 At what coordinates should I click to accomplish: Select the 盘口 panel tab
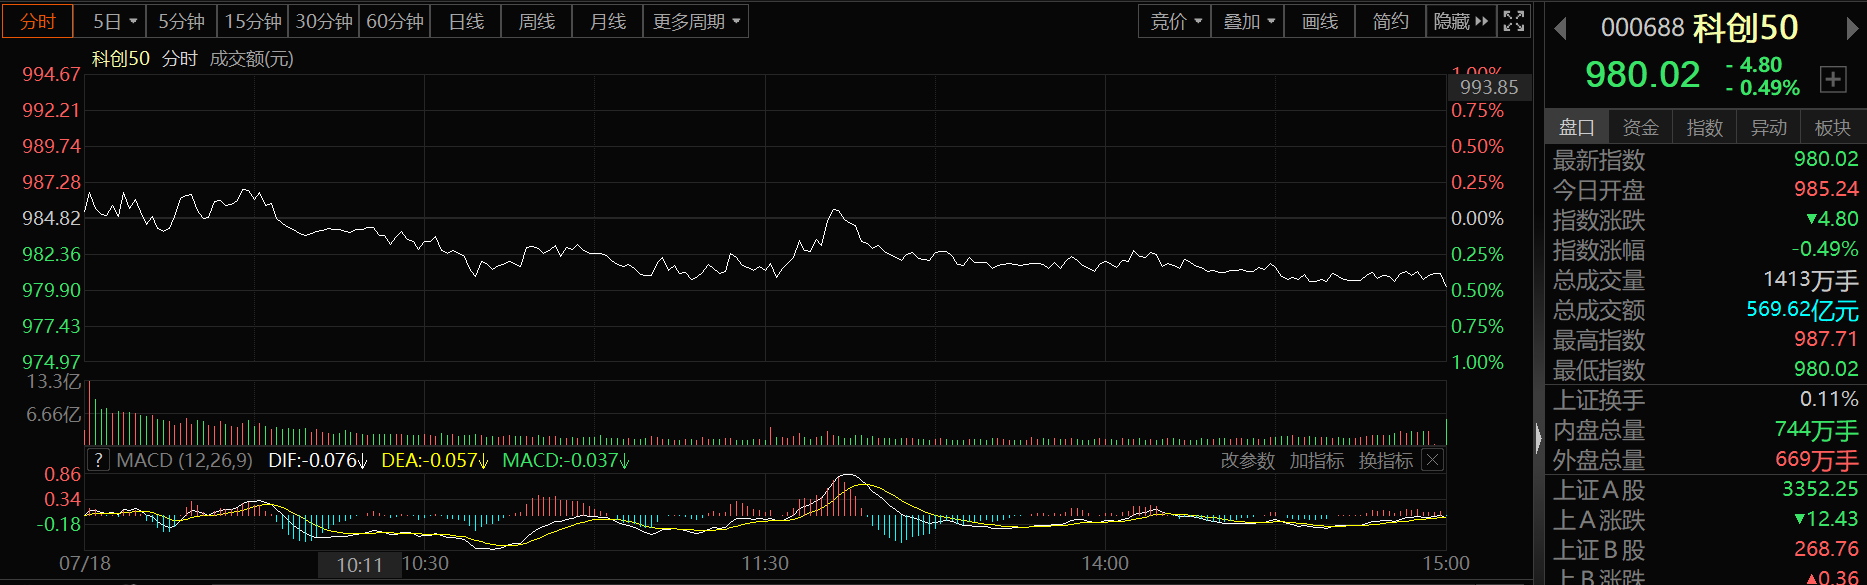[1576, 127]
